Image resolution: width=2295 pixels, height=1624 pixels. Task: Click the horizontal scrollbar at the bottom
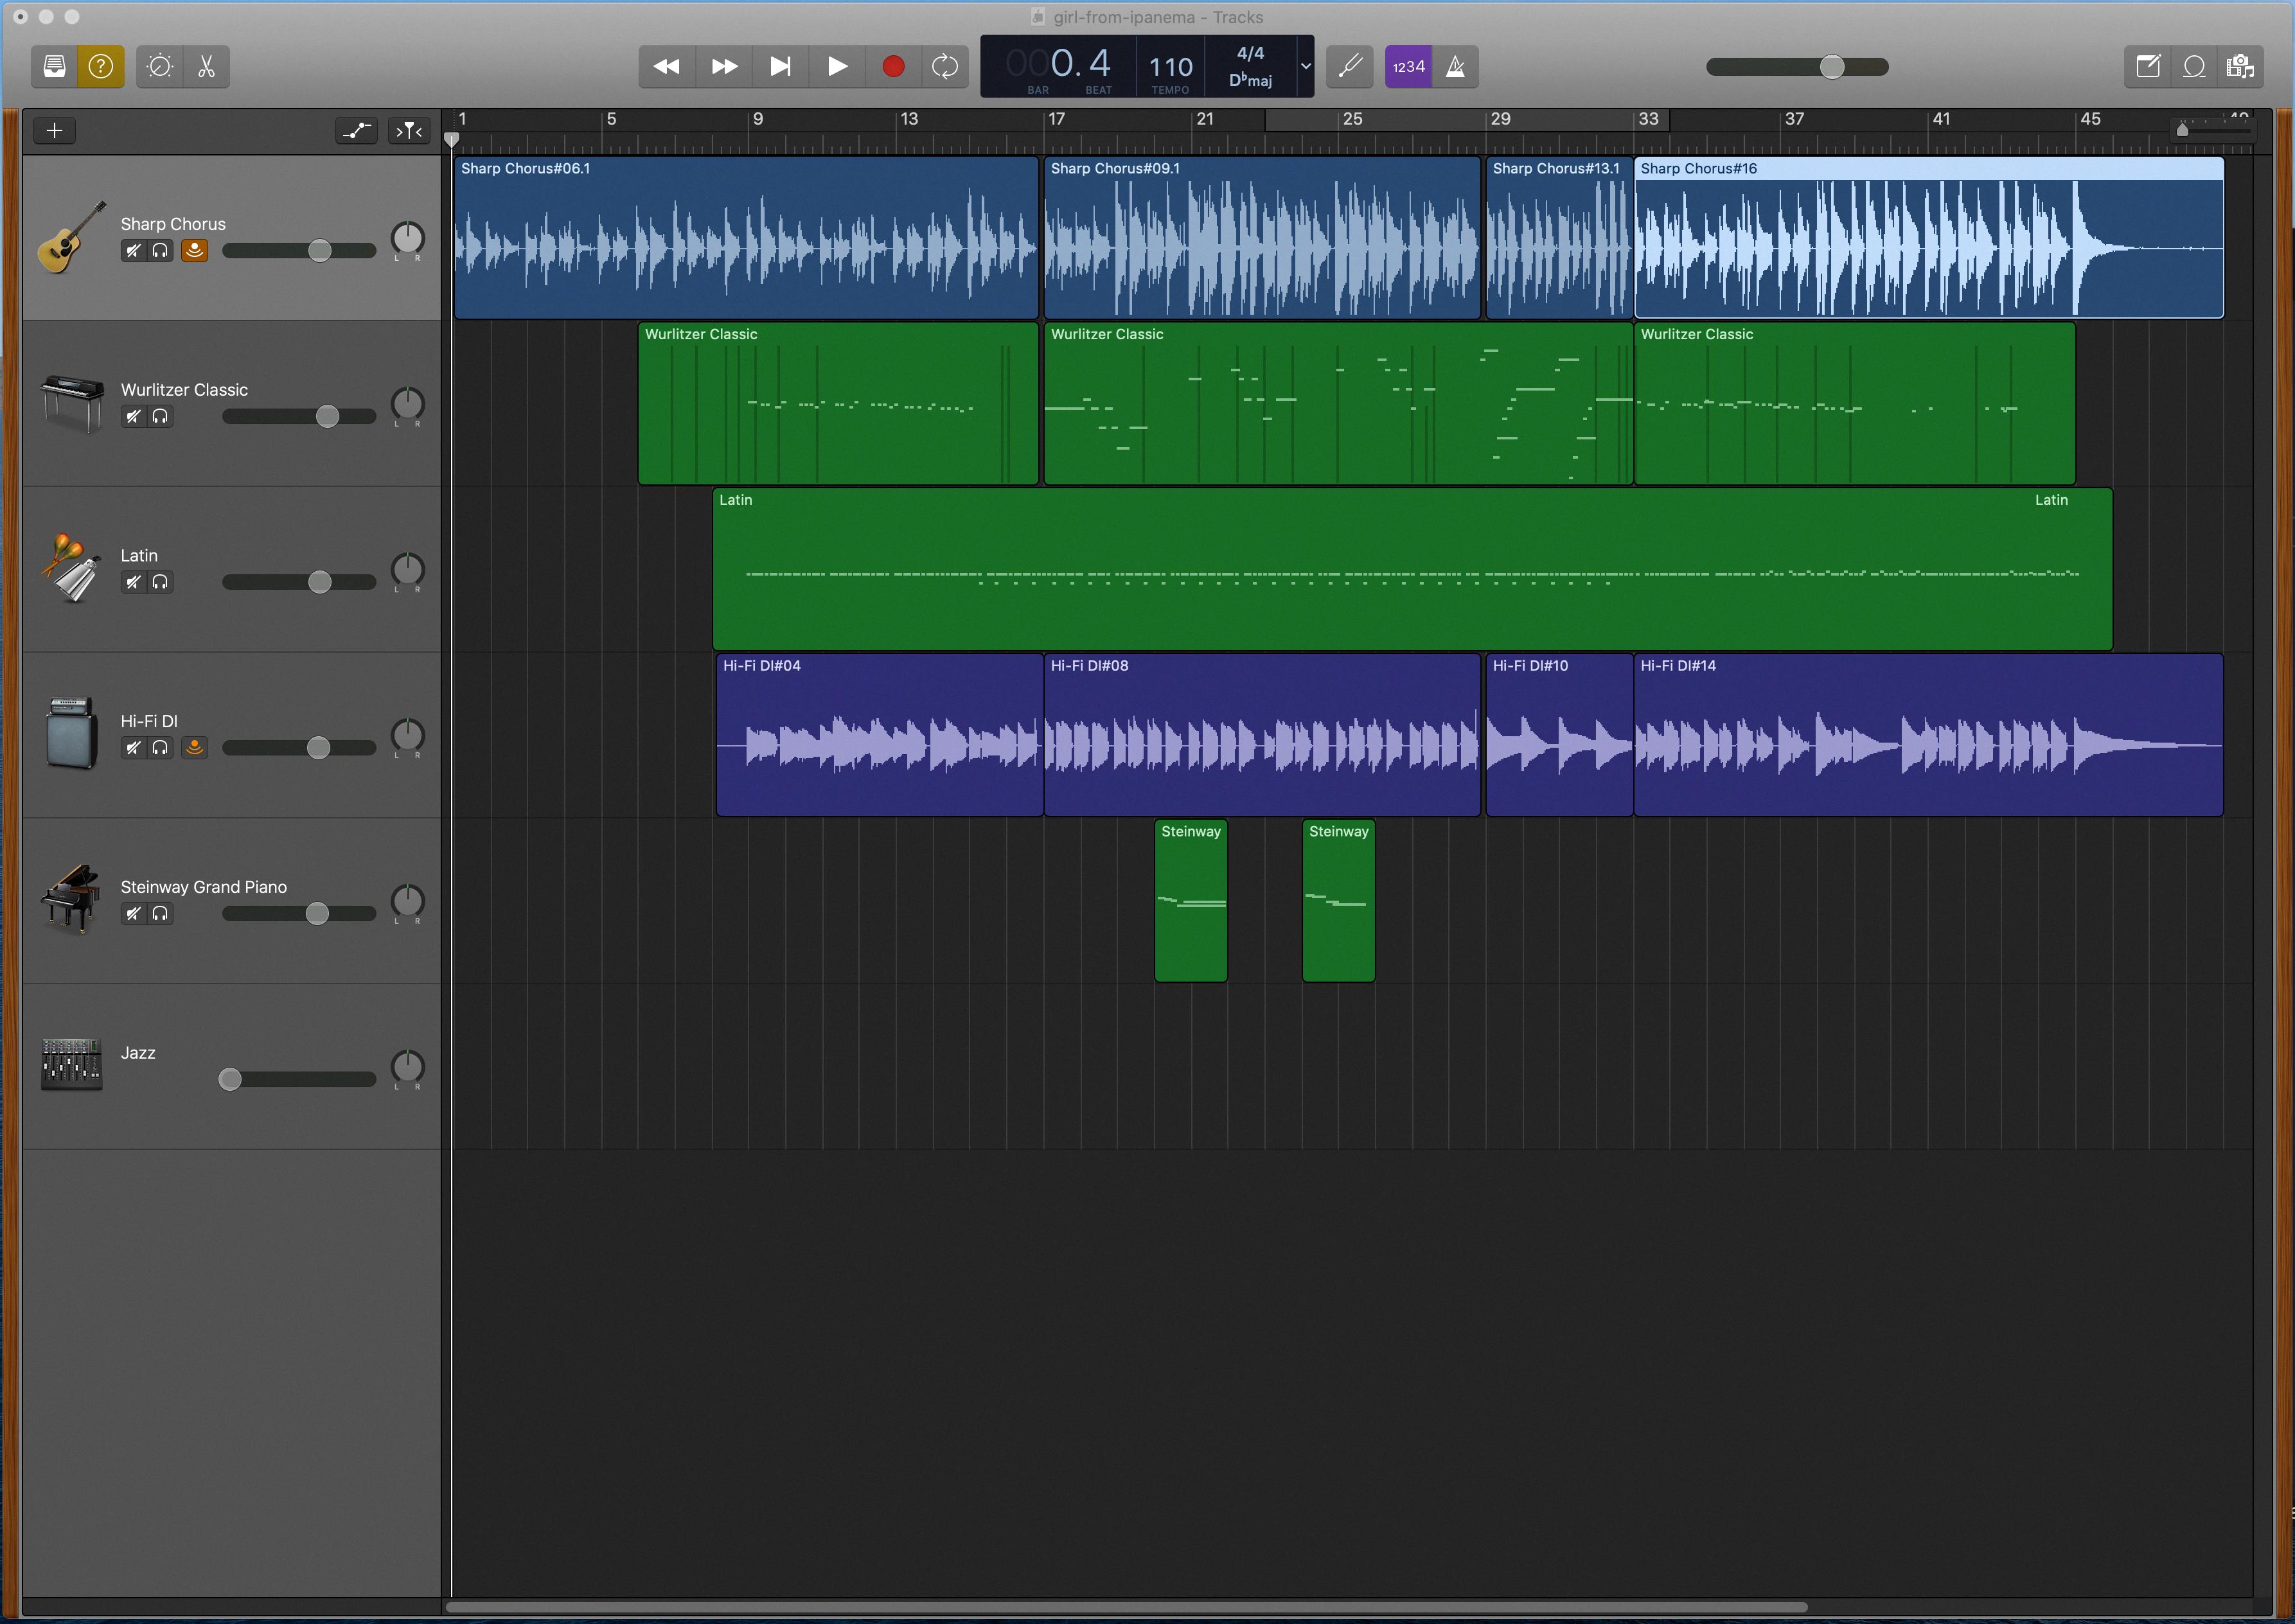click(1126, 1608)
